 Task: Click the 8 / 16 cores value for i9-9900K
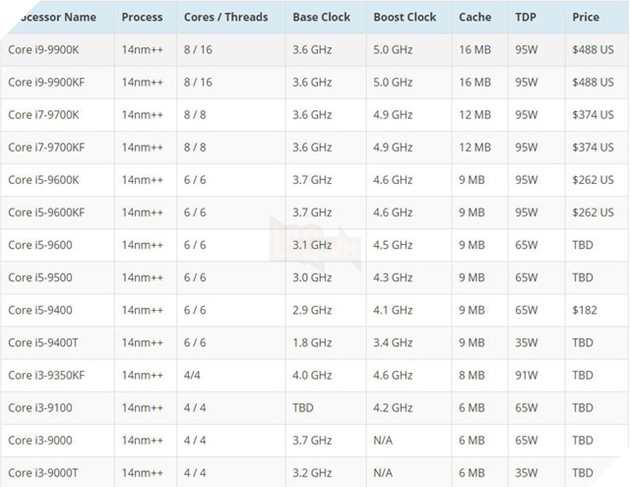click(198, 49)
